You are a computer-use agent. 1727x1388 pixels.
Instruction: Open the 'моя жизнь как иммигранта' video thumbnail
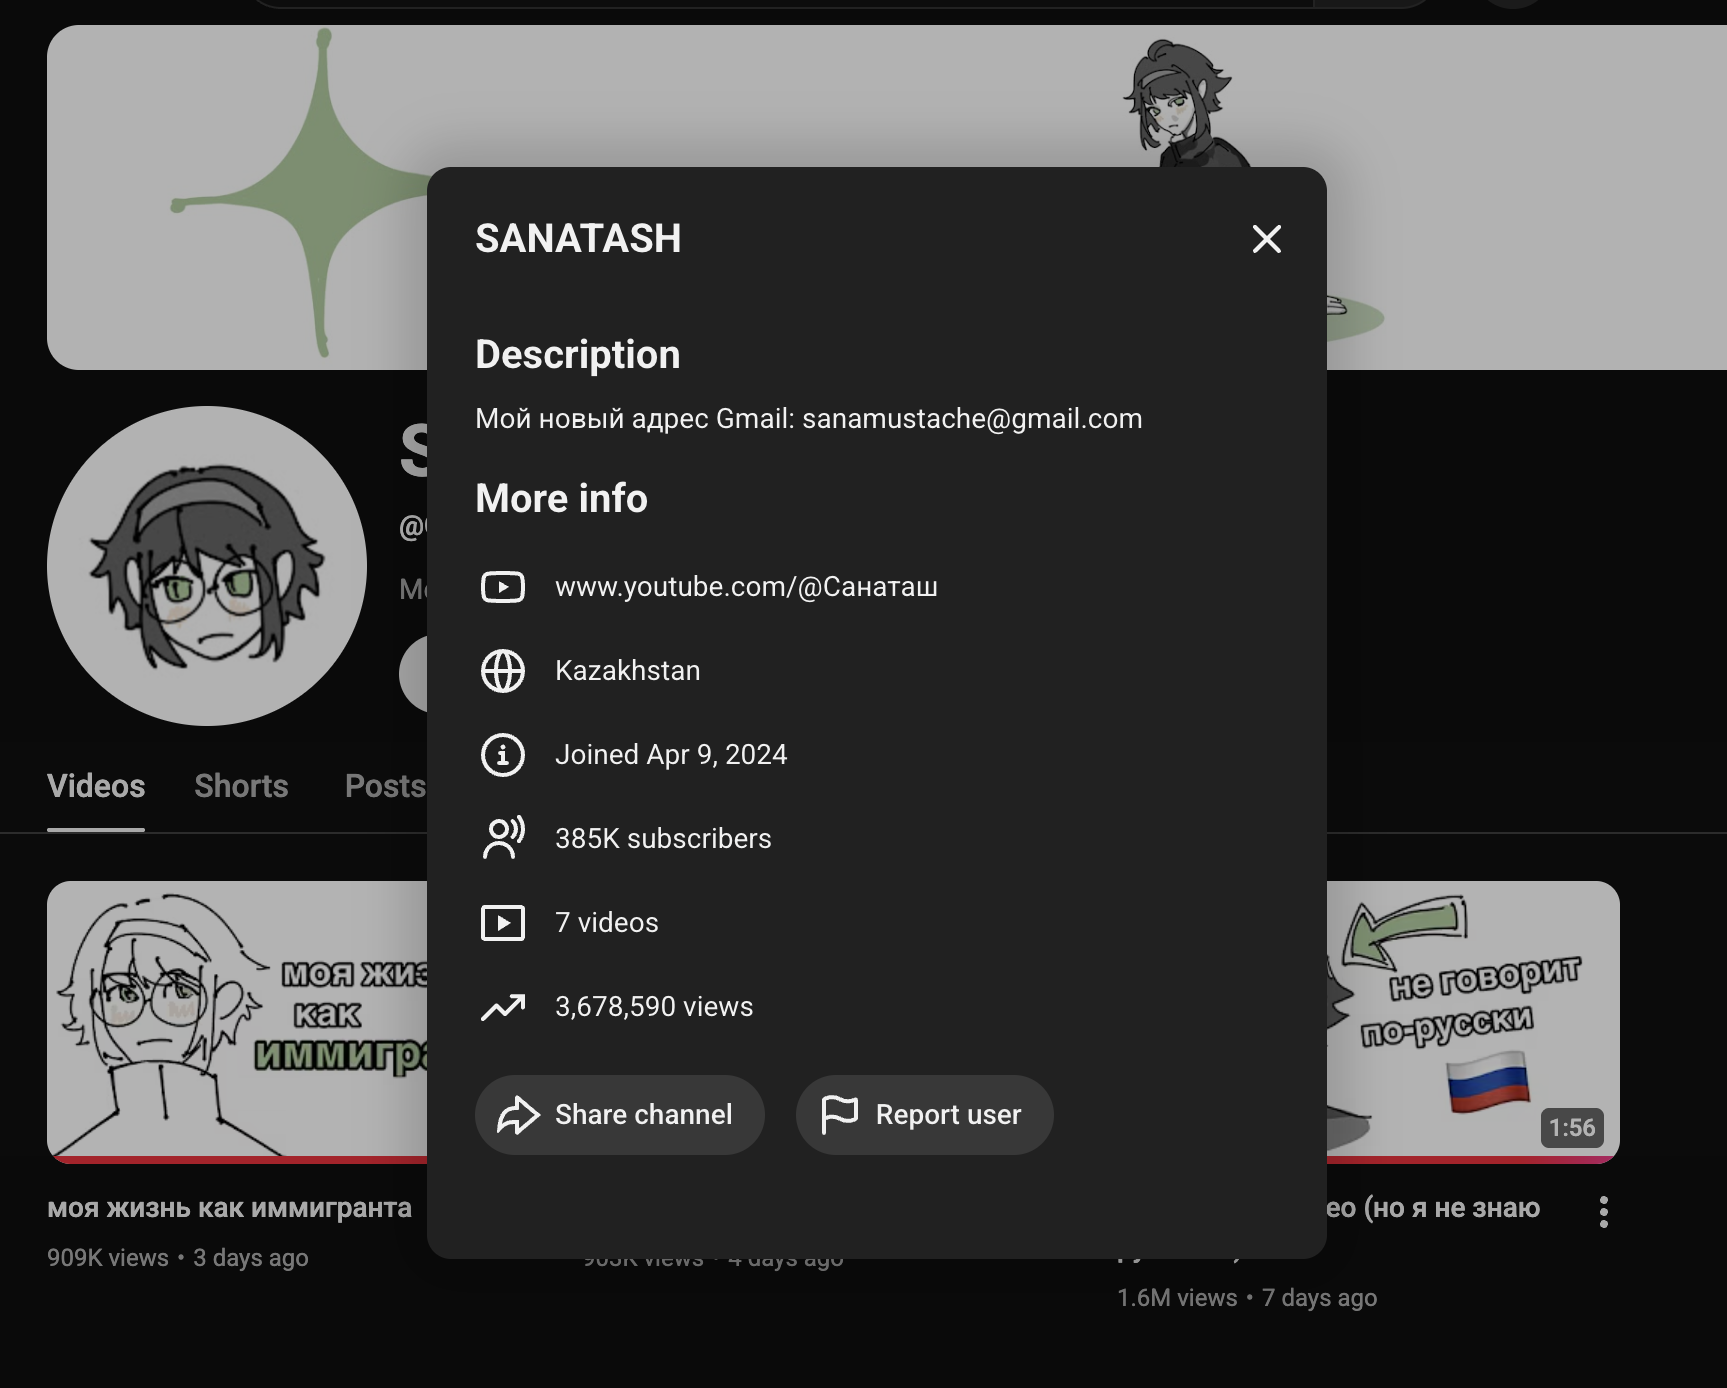pyautogui.click(x=237, y=1022)
